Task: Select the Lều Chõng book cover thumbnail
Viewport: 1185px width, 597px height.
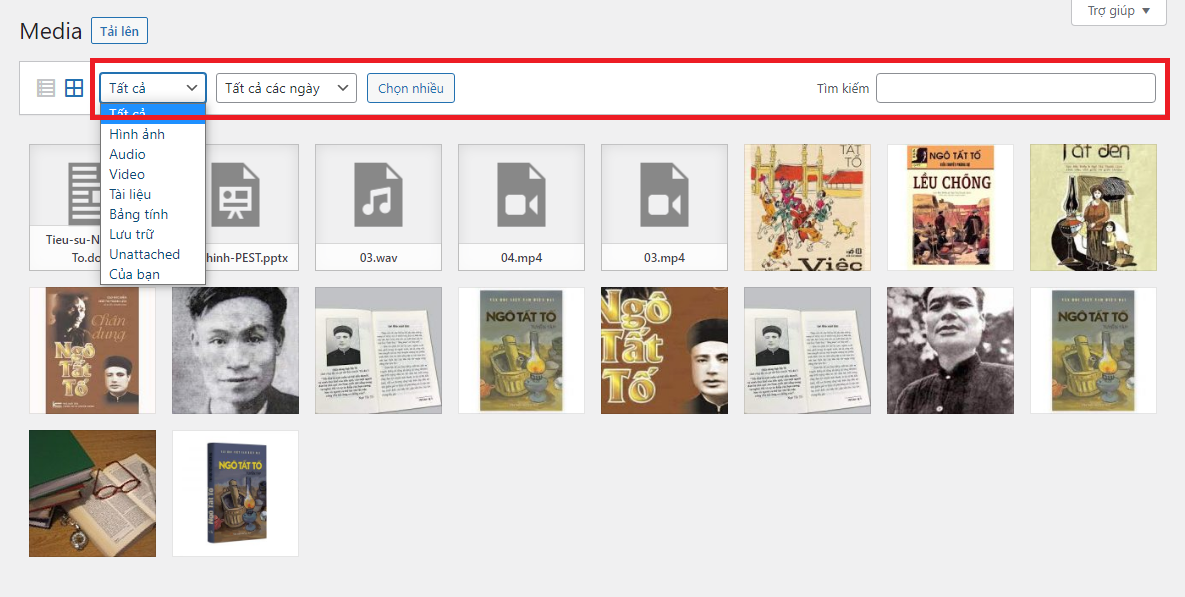Action: pyautogui.click(x=950, y=207)
